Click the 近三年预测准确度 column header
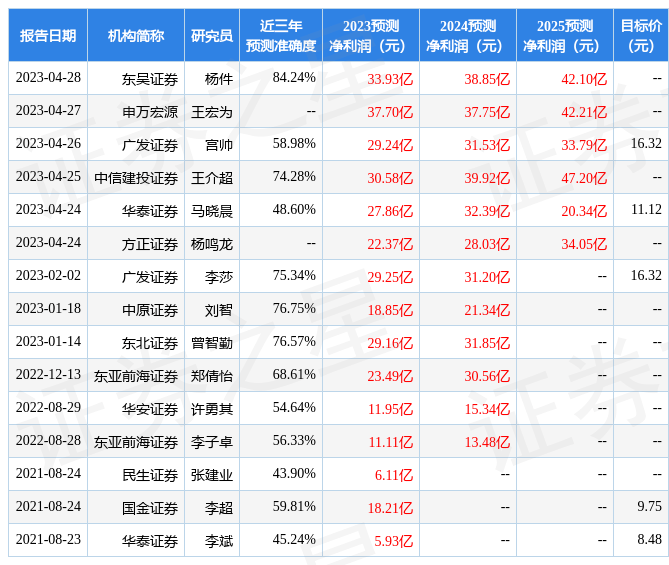The height and width of the screenshot is (565, 669). click(281, 36)
